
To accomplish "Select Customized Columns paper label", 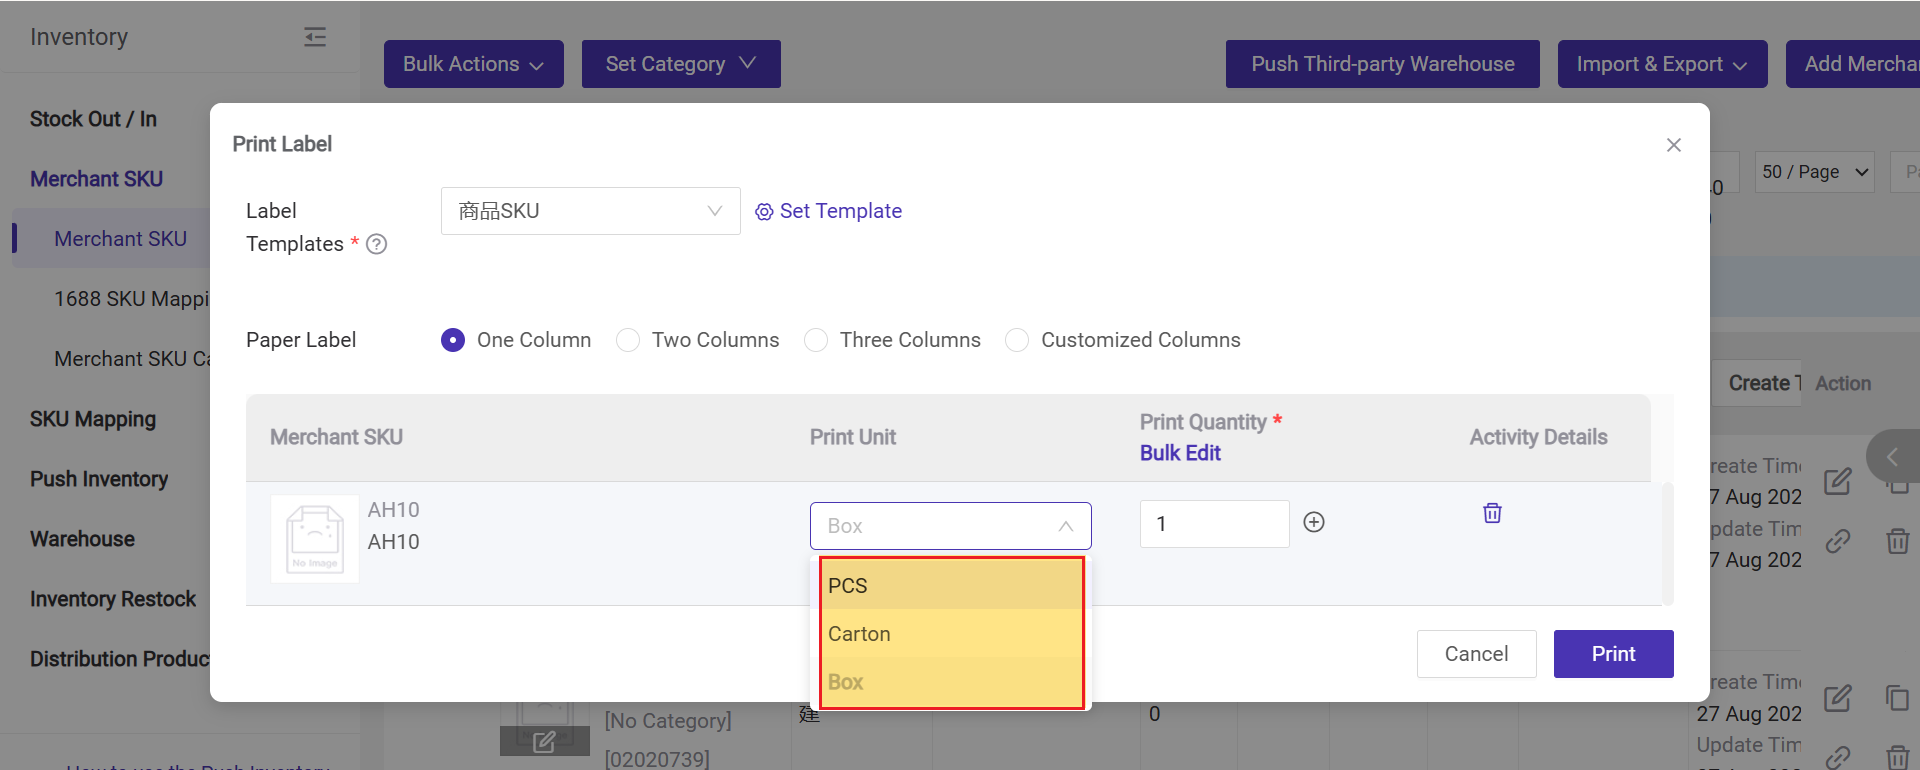I will click(x=1017, y=340).
